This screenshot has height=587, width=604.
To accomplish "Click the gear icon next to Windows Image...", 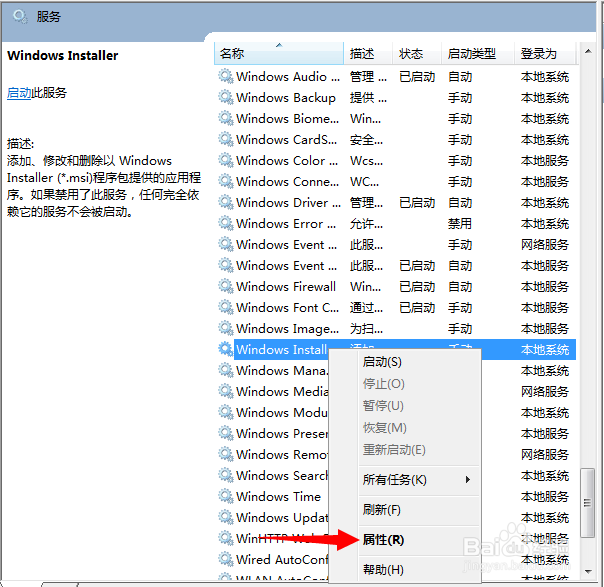I will click(x=226, y=328).
